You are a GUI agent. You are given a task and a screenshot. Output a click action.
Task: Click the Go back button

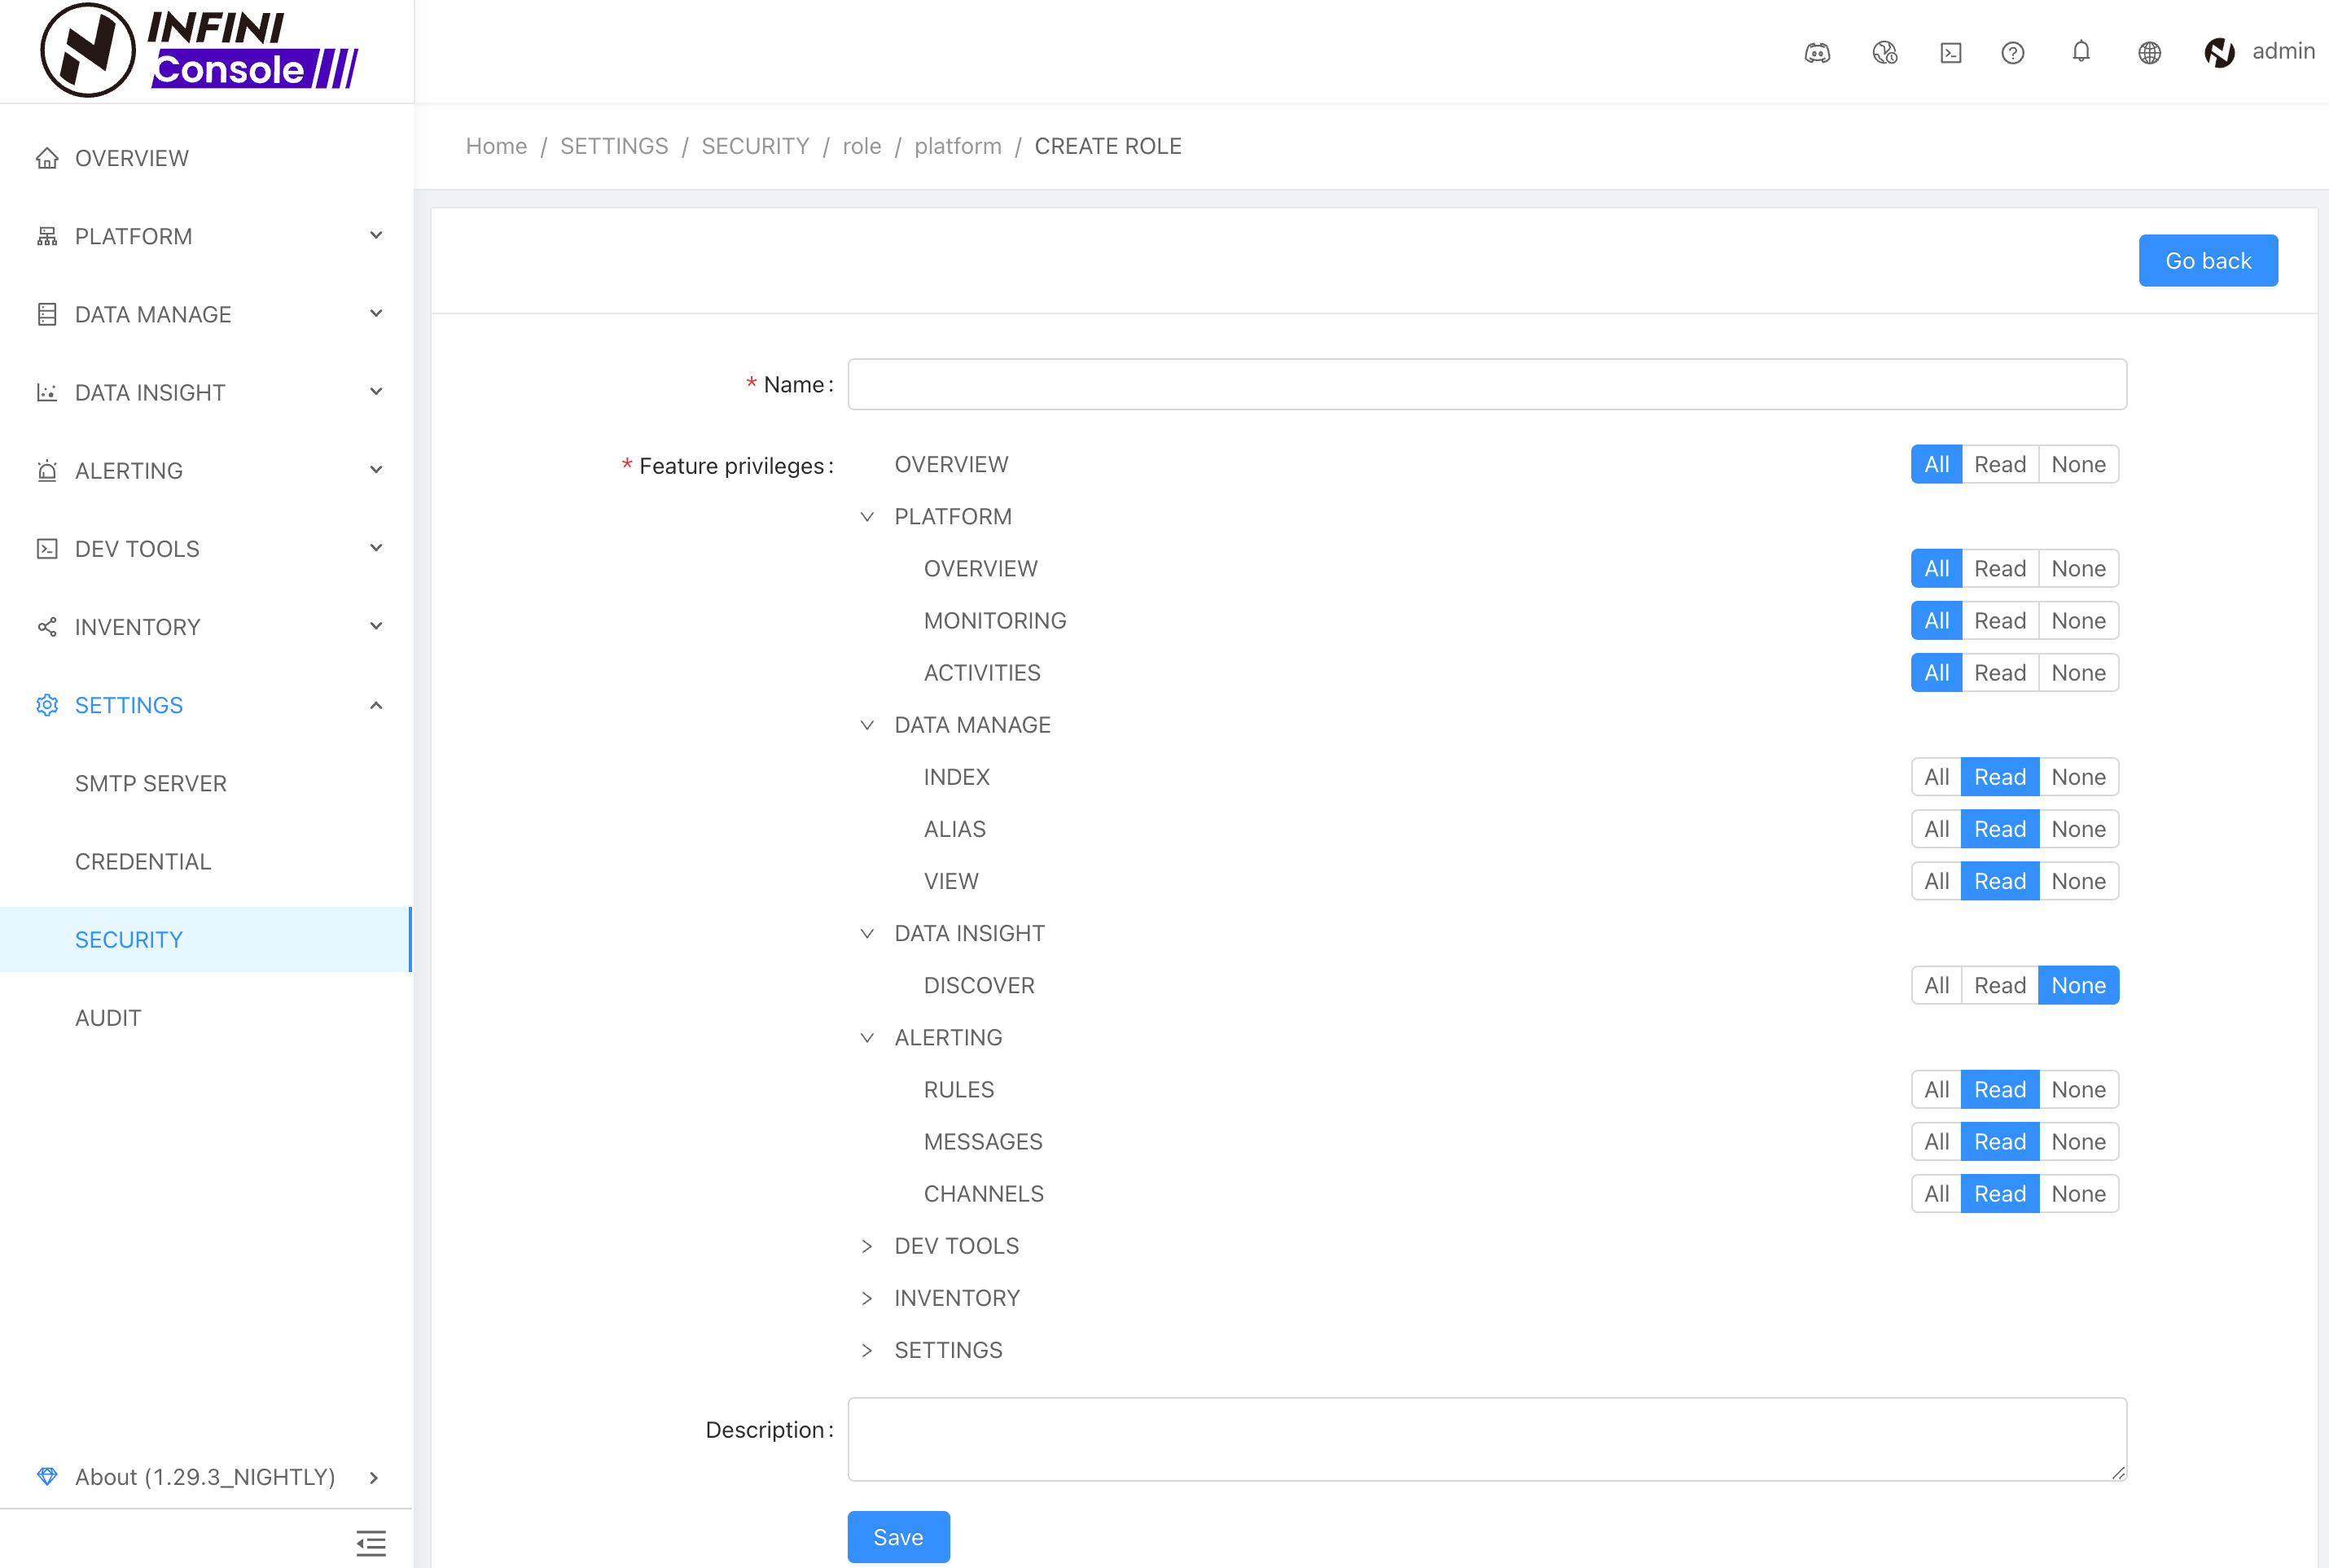[x=2207, y=261]
